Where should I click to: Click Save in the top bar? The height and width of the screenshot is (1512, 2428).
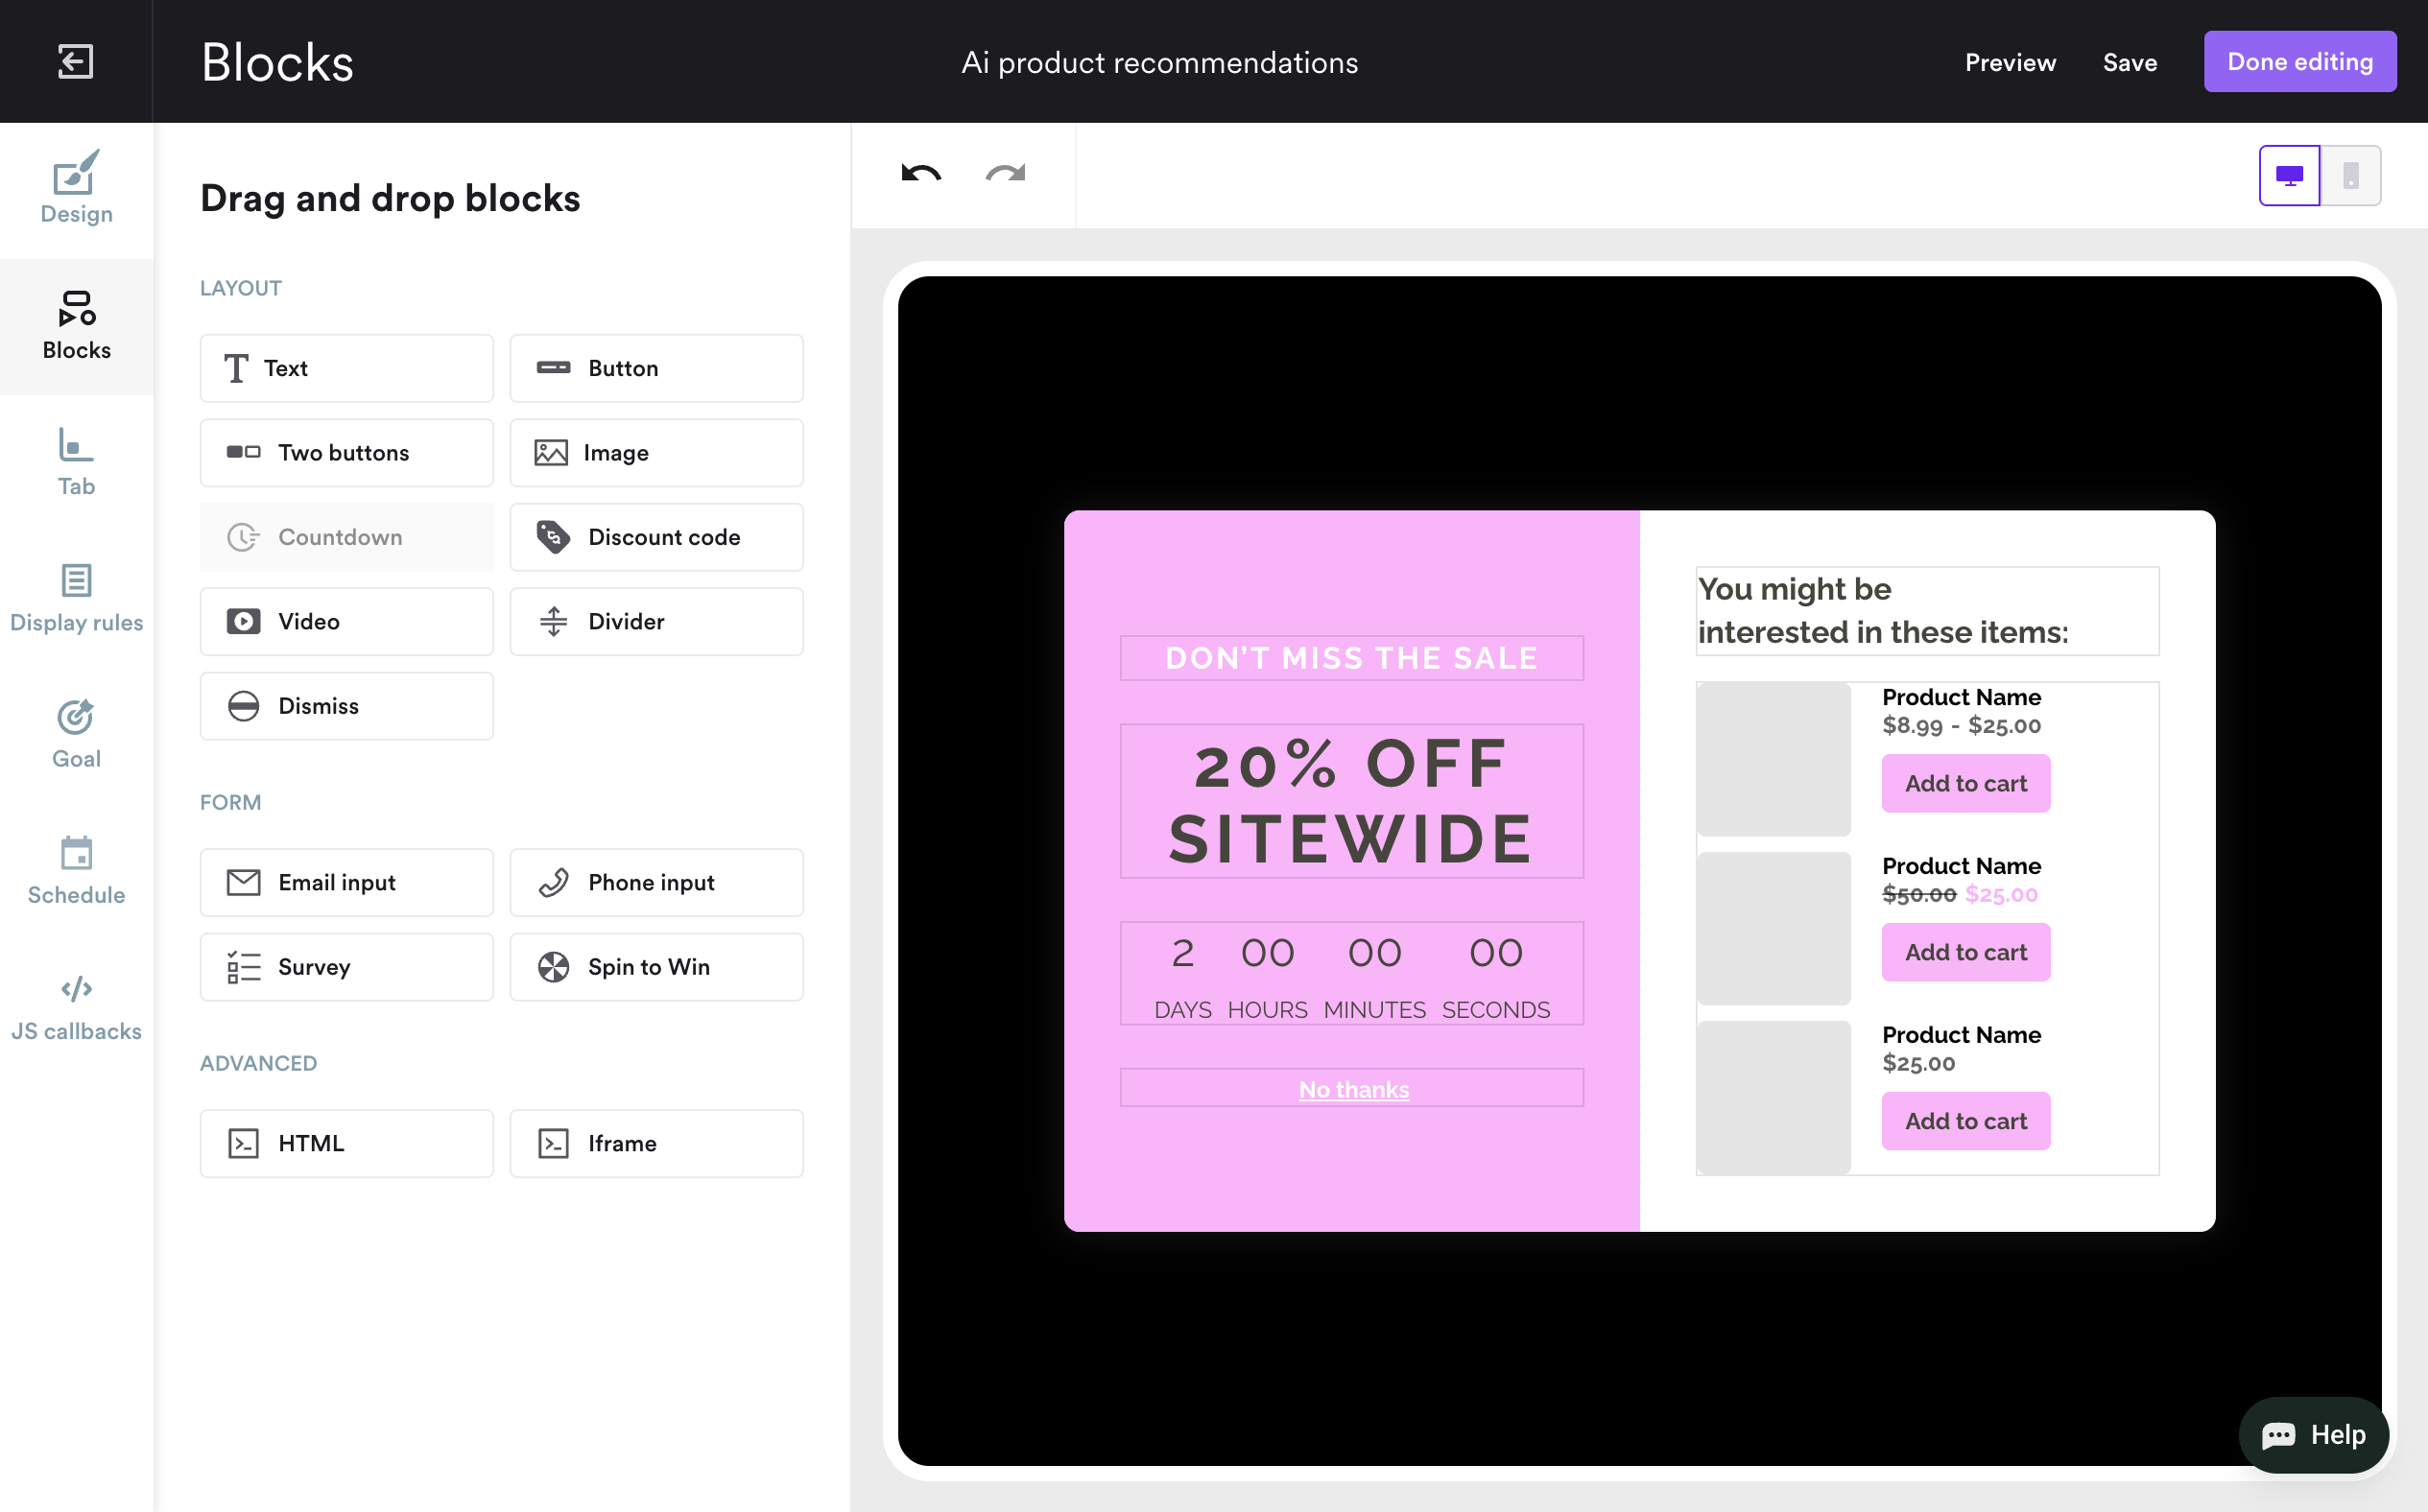(2129, 62)
